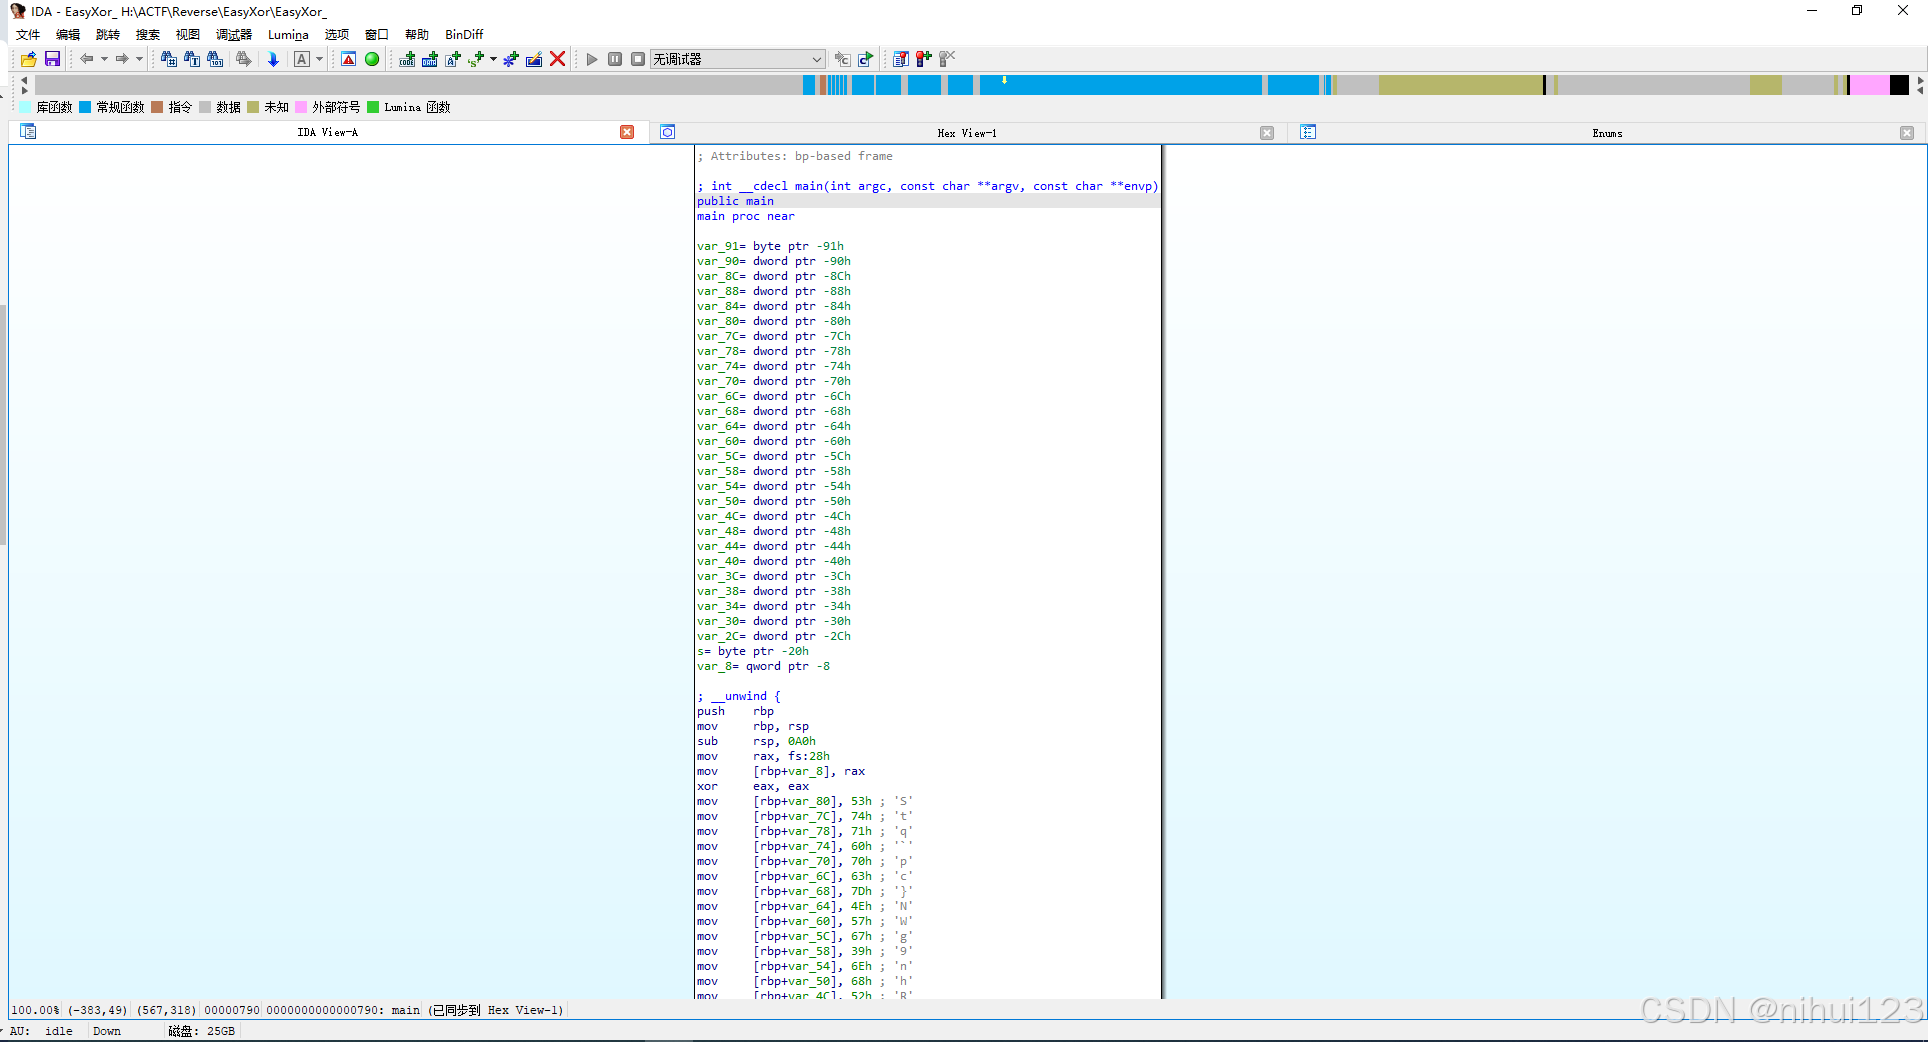
Task: Open the 跳转 menu
Action: (x=108, y=34)
